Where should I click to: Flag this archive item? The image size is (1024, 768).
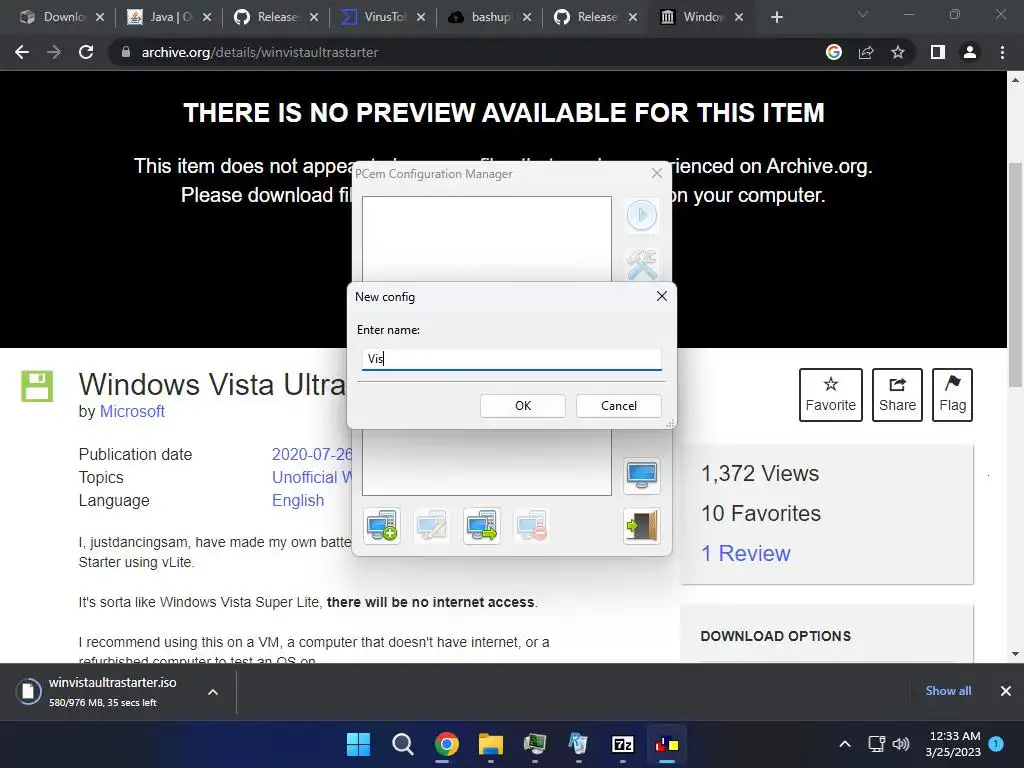[952, 394]
